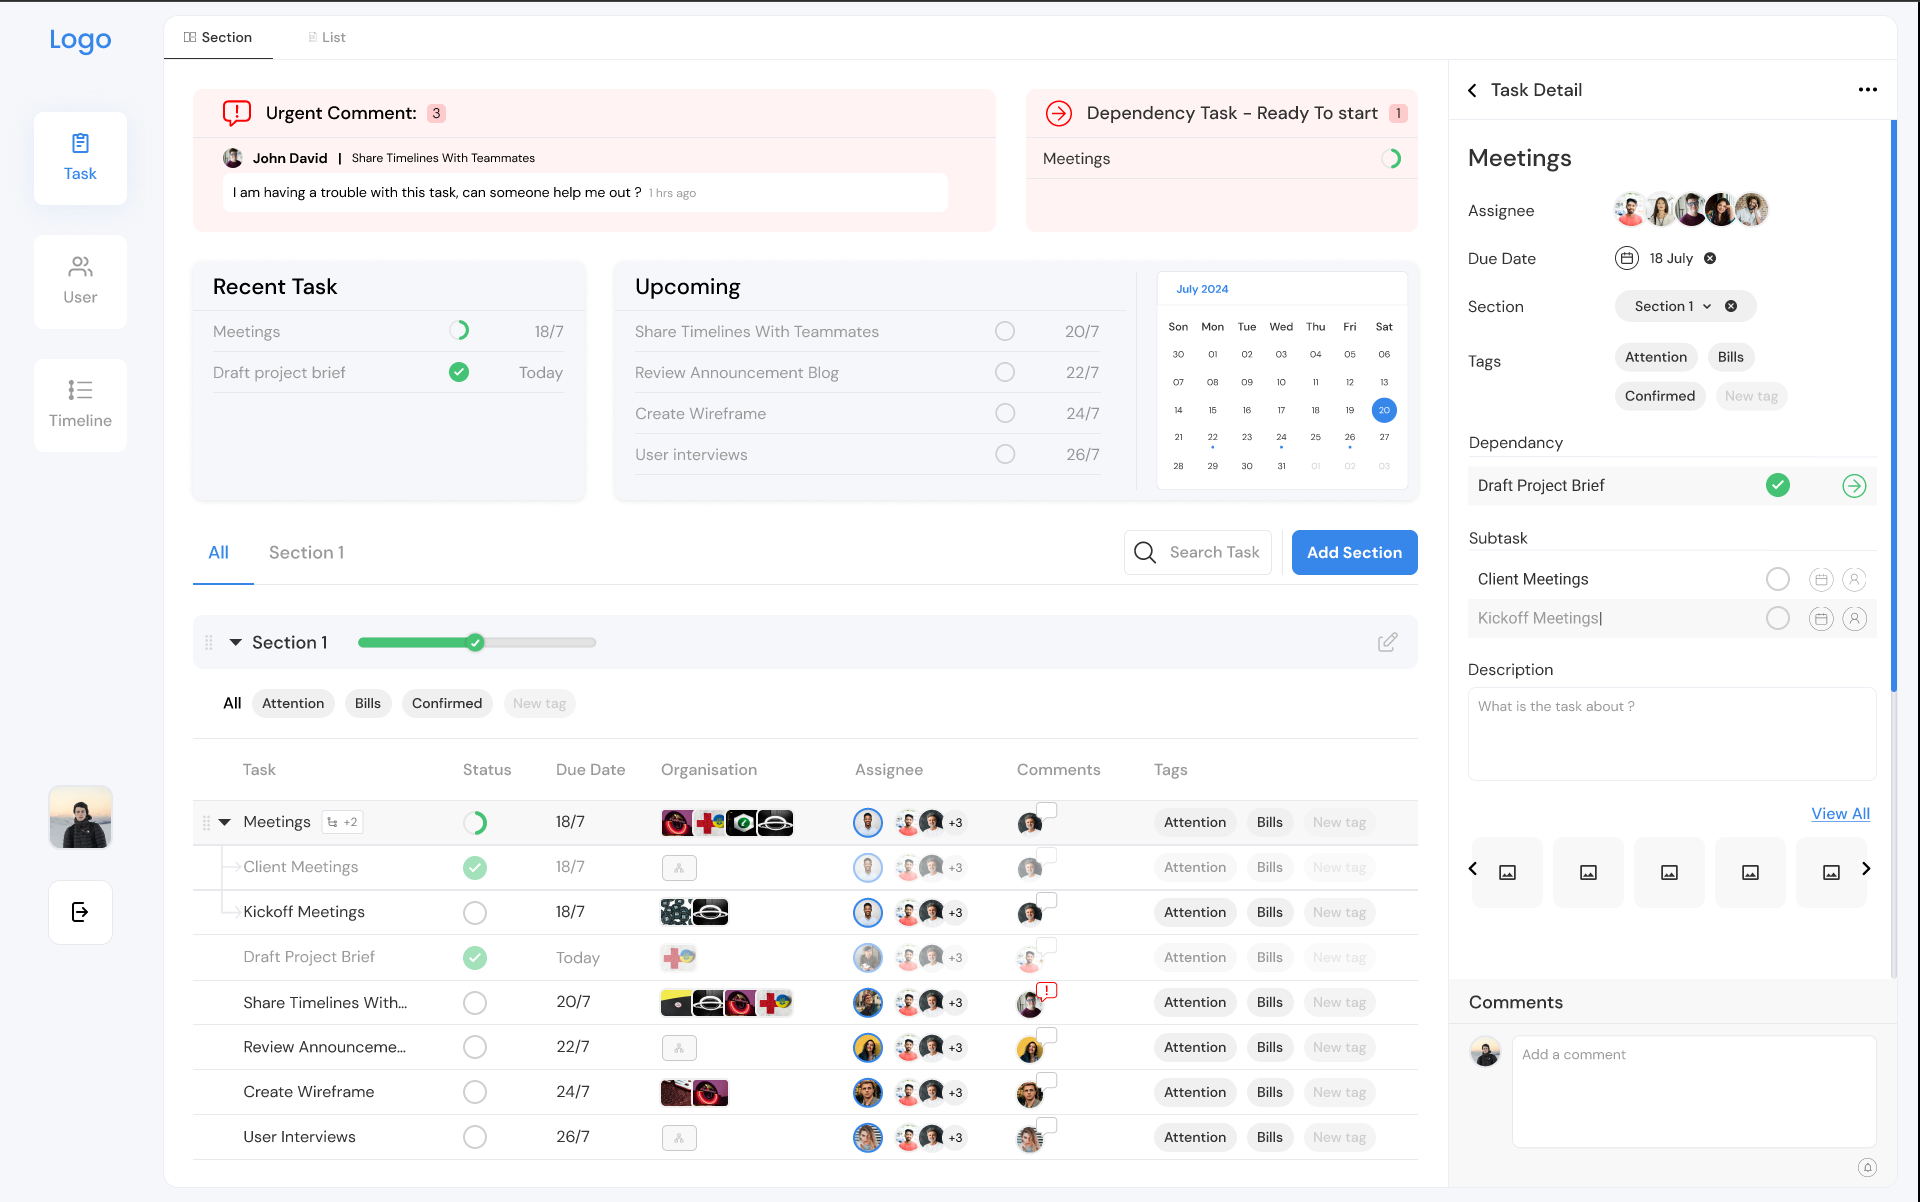Toggle Client Meetings subtask completion circle

1777,579
